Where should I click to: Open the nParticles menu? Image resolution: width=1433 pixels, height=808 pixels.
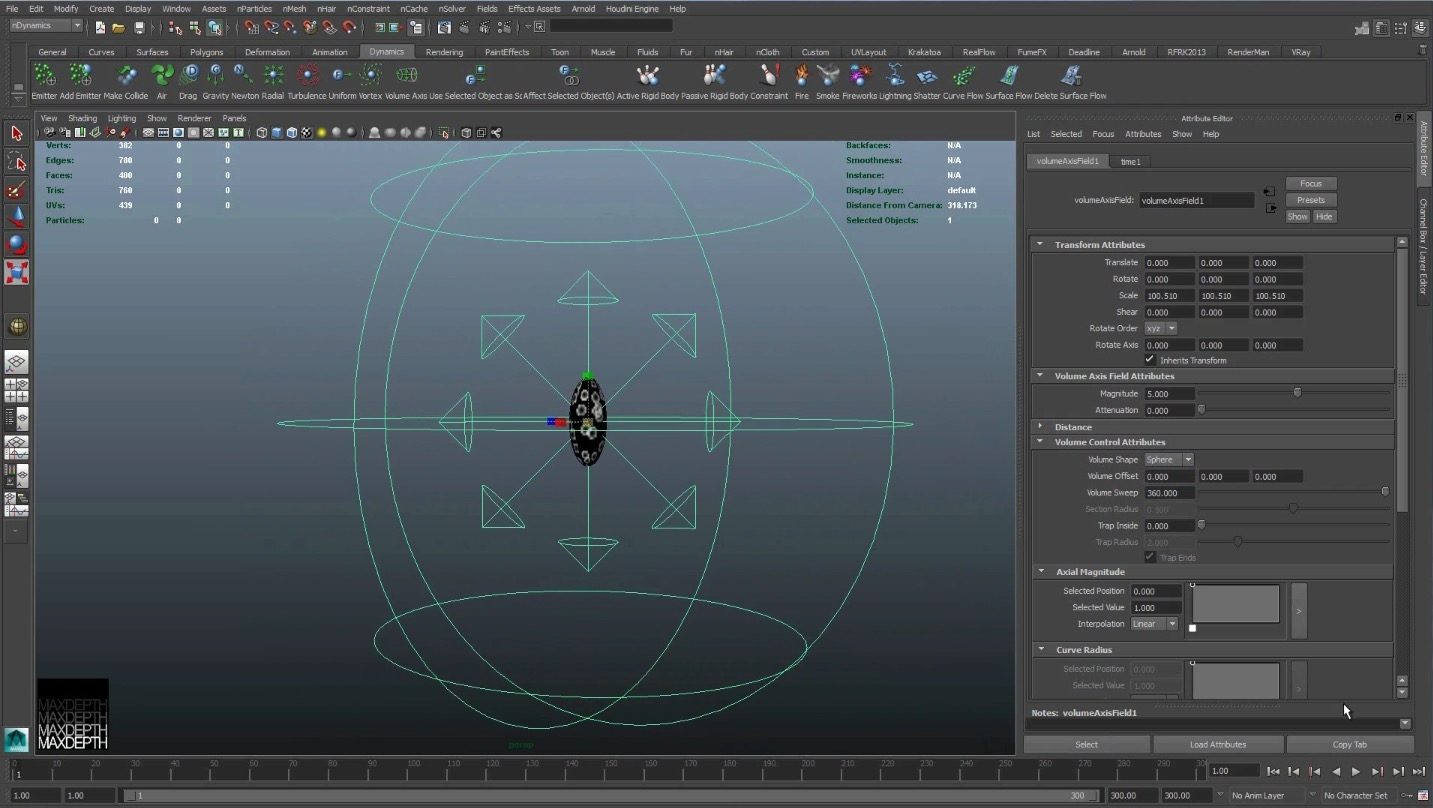(254, 9)
